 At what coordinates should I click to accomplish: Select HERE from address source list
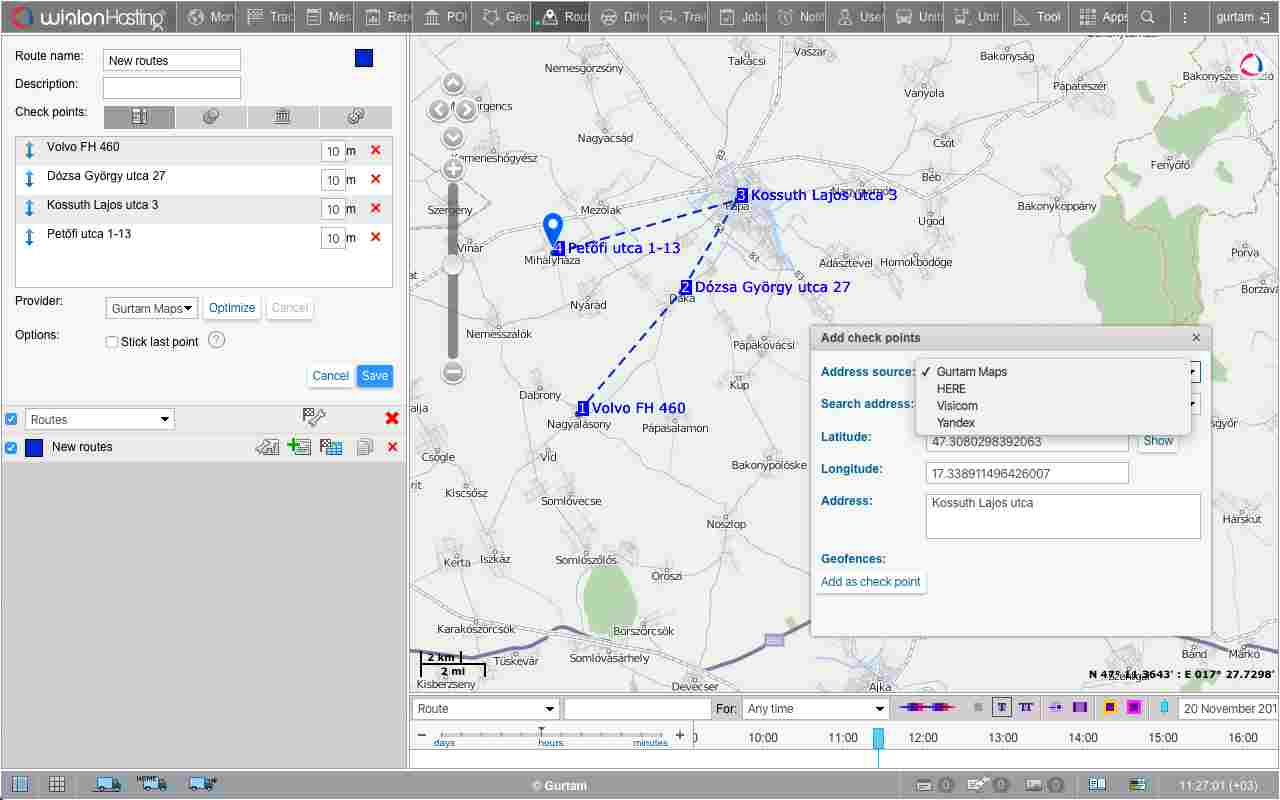pos(951,388)
